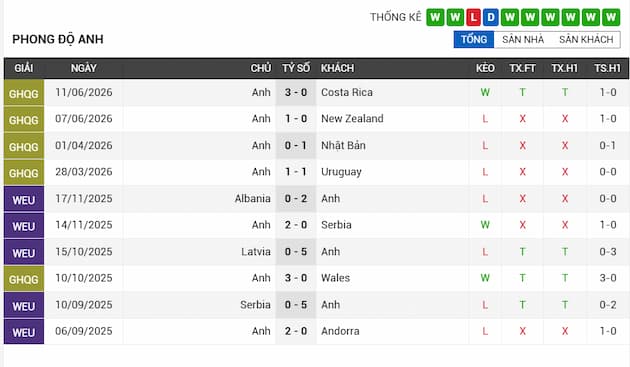Select the TỔNG tab
This screenshot has height=367, width=630.
coord(474,39)
